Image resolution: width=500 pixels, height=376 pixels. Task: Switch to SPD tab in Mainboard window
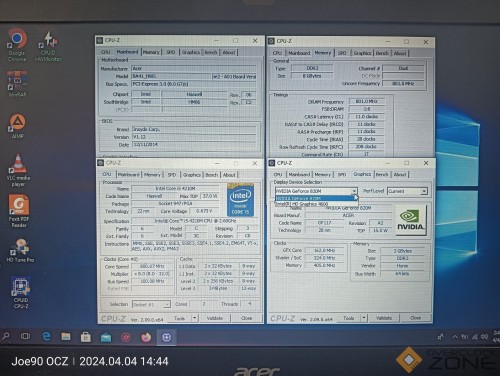[171, 52]
